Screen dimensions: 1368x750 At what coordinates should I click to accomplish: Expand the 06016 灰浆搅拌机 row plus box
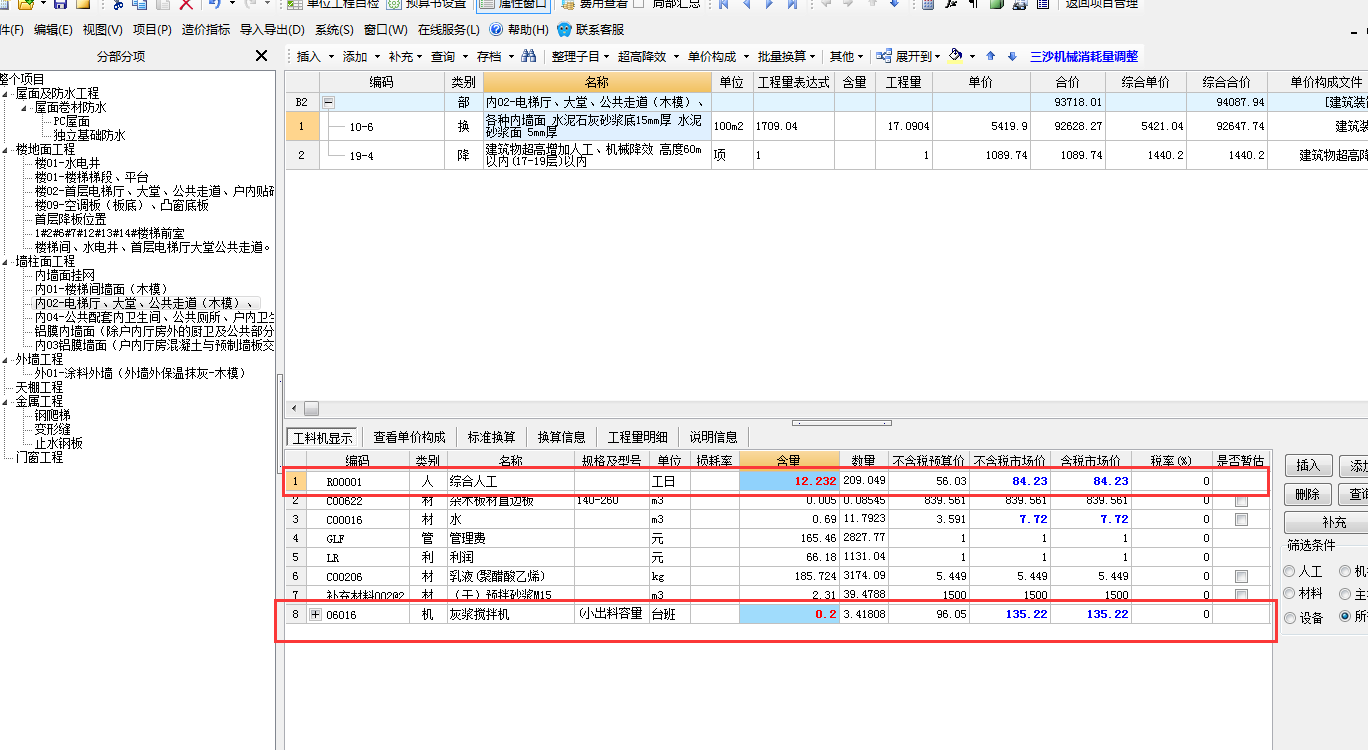(x=316, y=614)
